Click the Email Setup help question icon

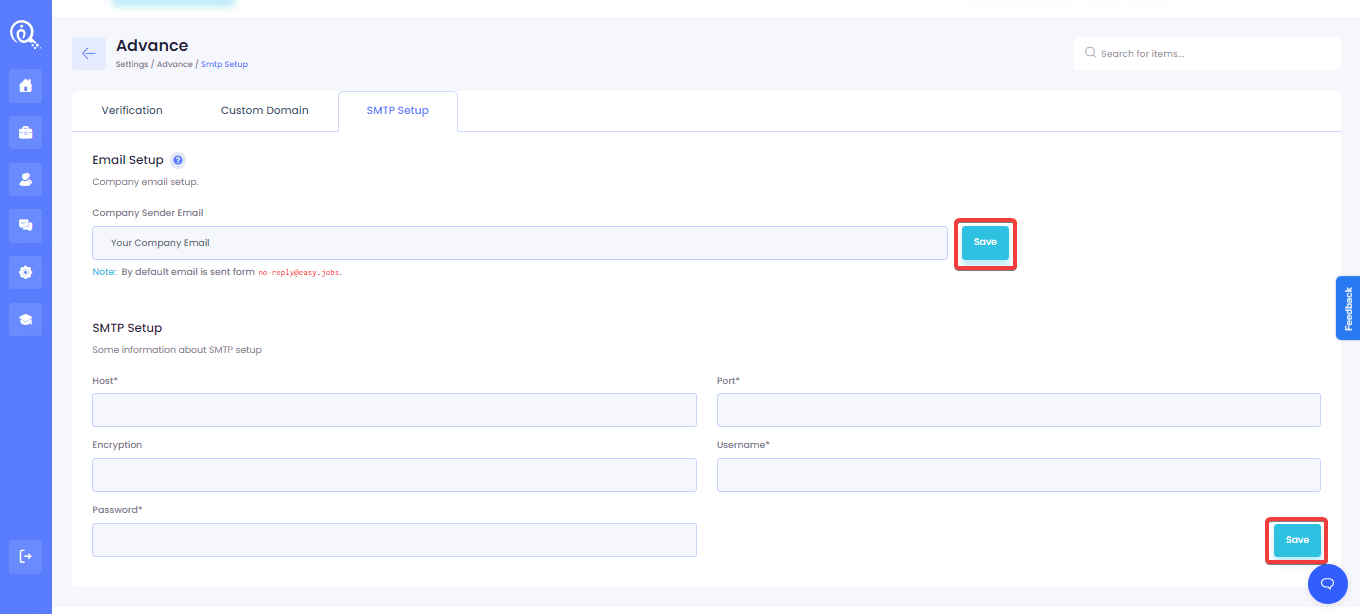(x=178, y=160)
